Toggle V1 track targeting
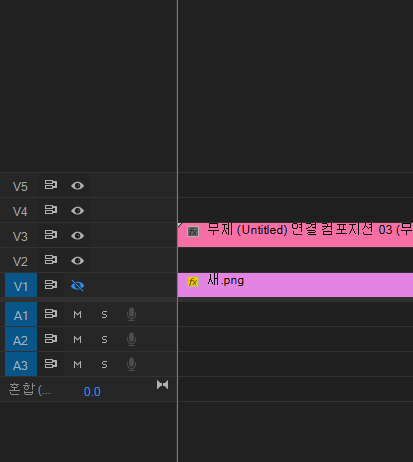413x462 pixels. click(21, 285)
